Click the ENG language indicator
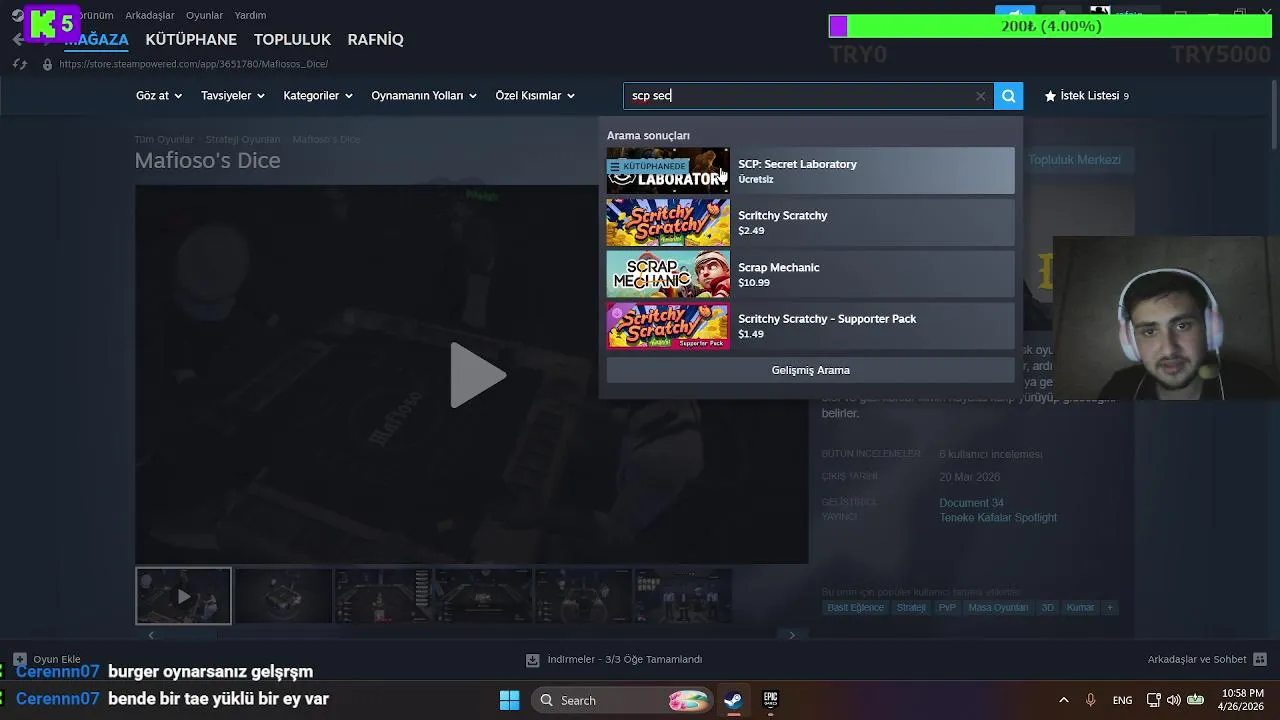 pyautogui.click(x=1123, y=700)
